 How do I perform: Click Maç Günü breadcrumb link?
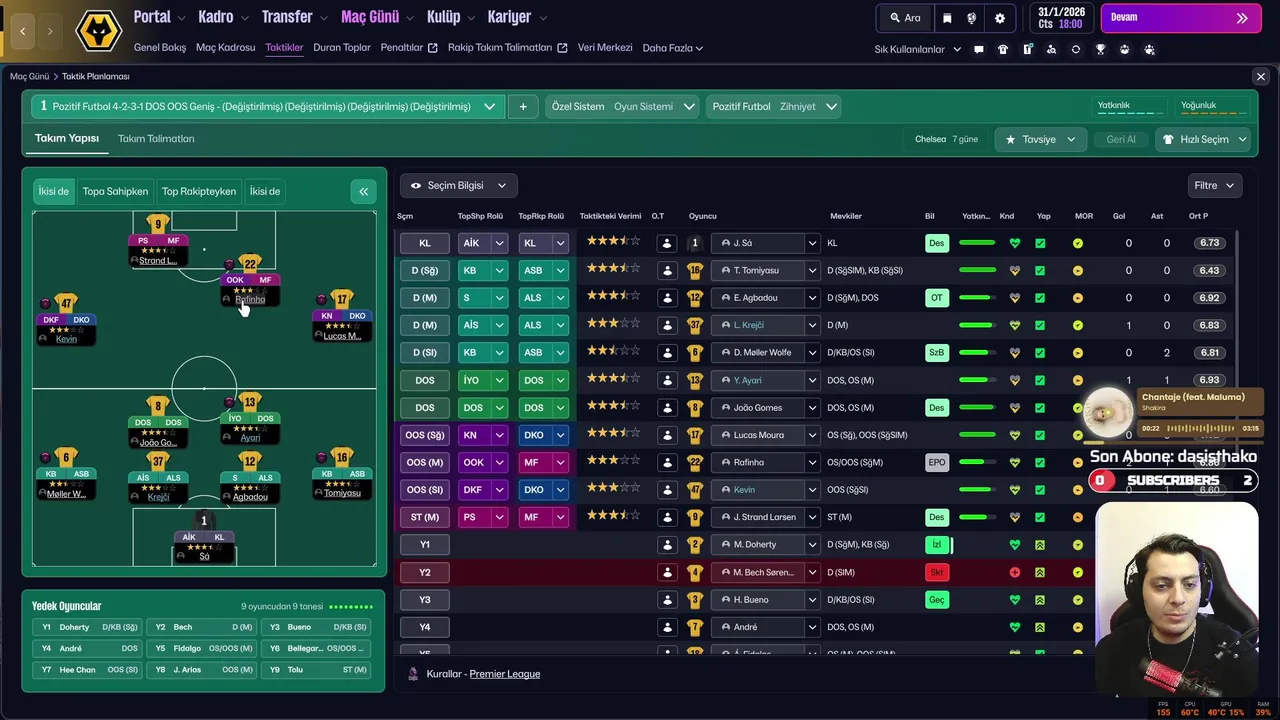[29, 76]
